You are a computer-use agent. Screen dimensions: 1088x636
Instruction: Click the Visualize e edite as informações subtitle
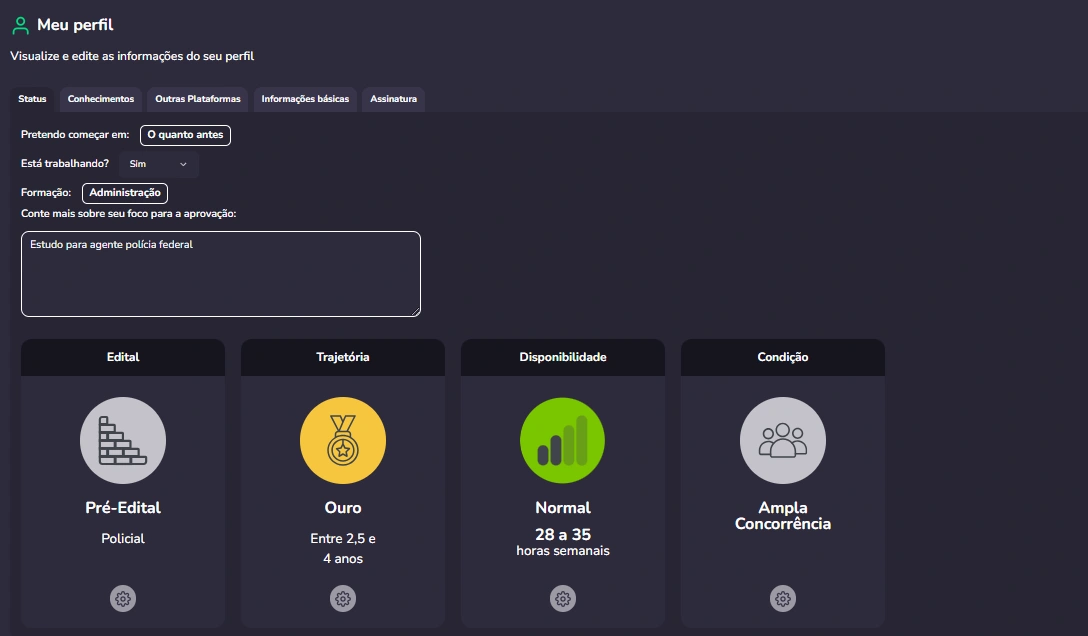132,56
